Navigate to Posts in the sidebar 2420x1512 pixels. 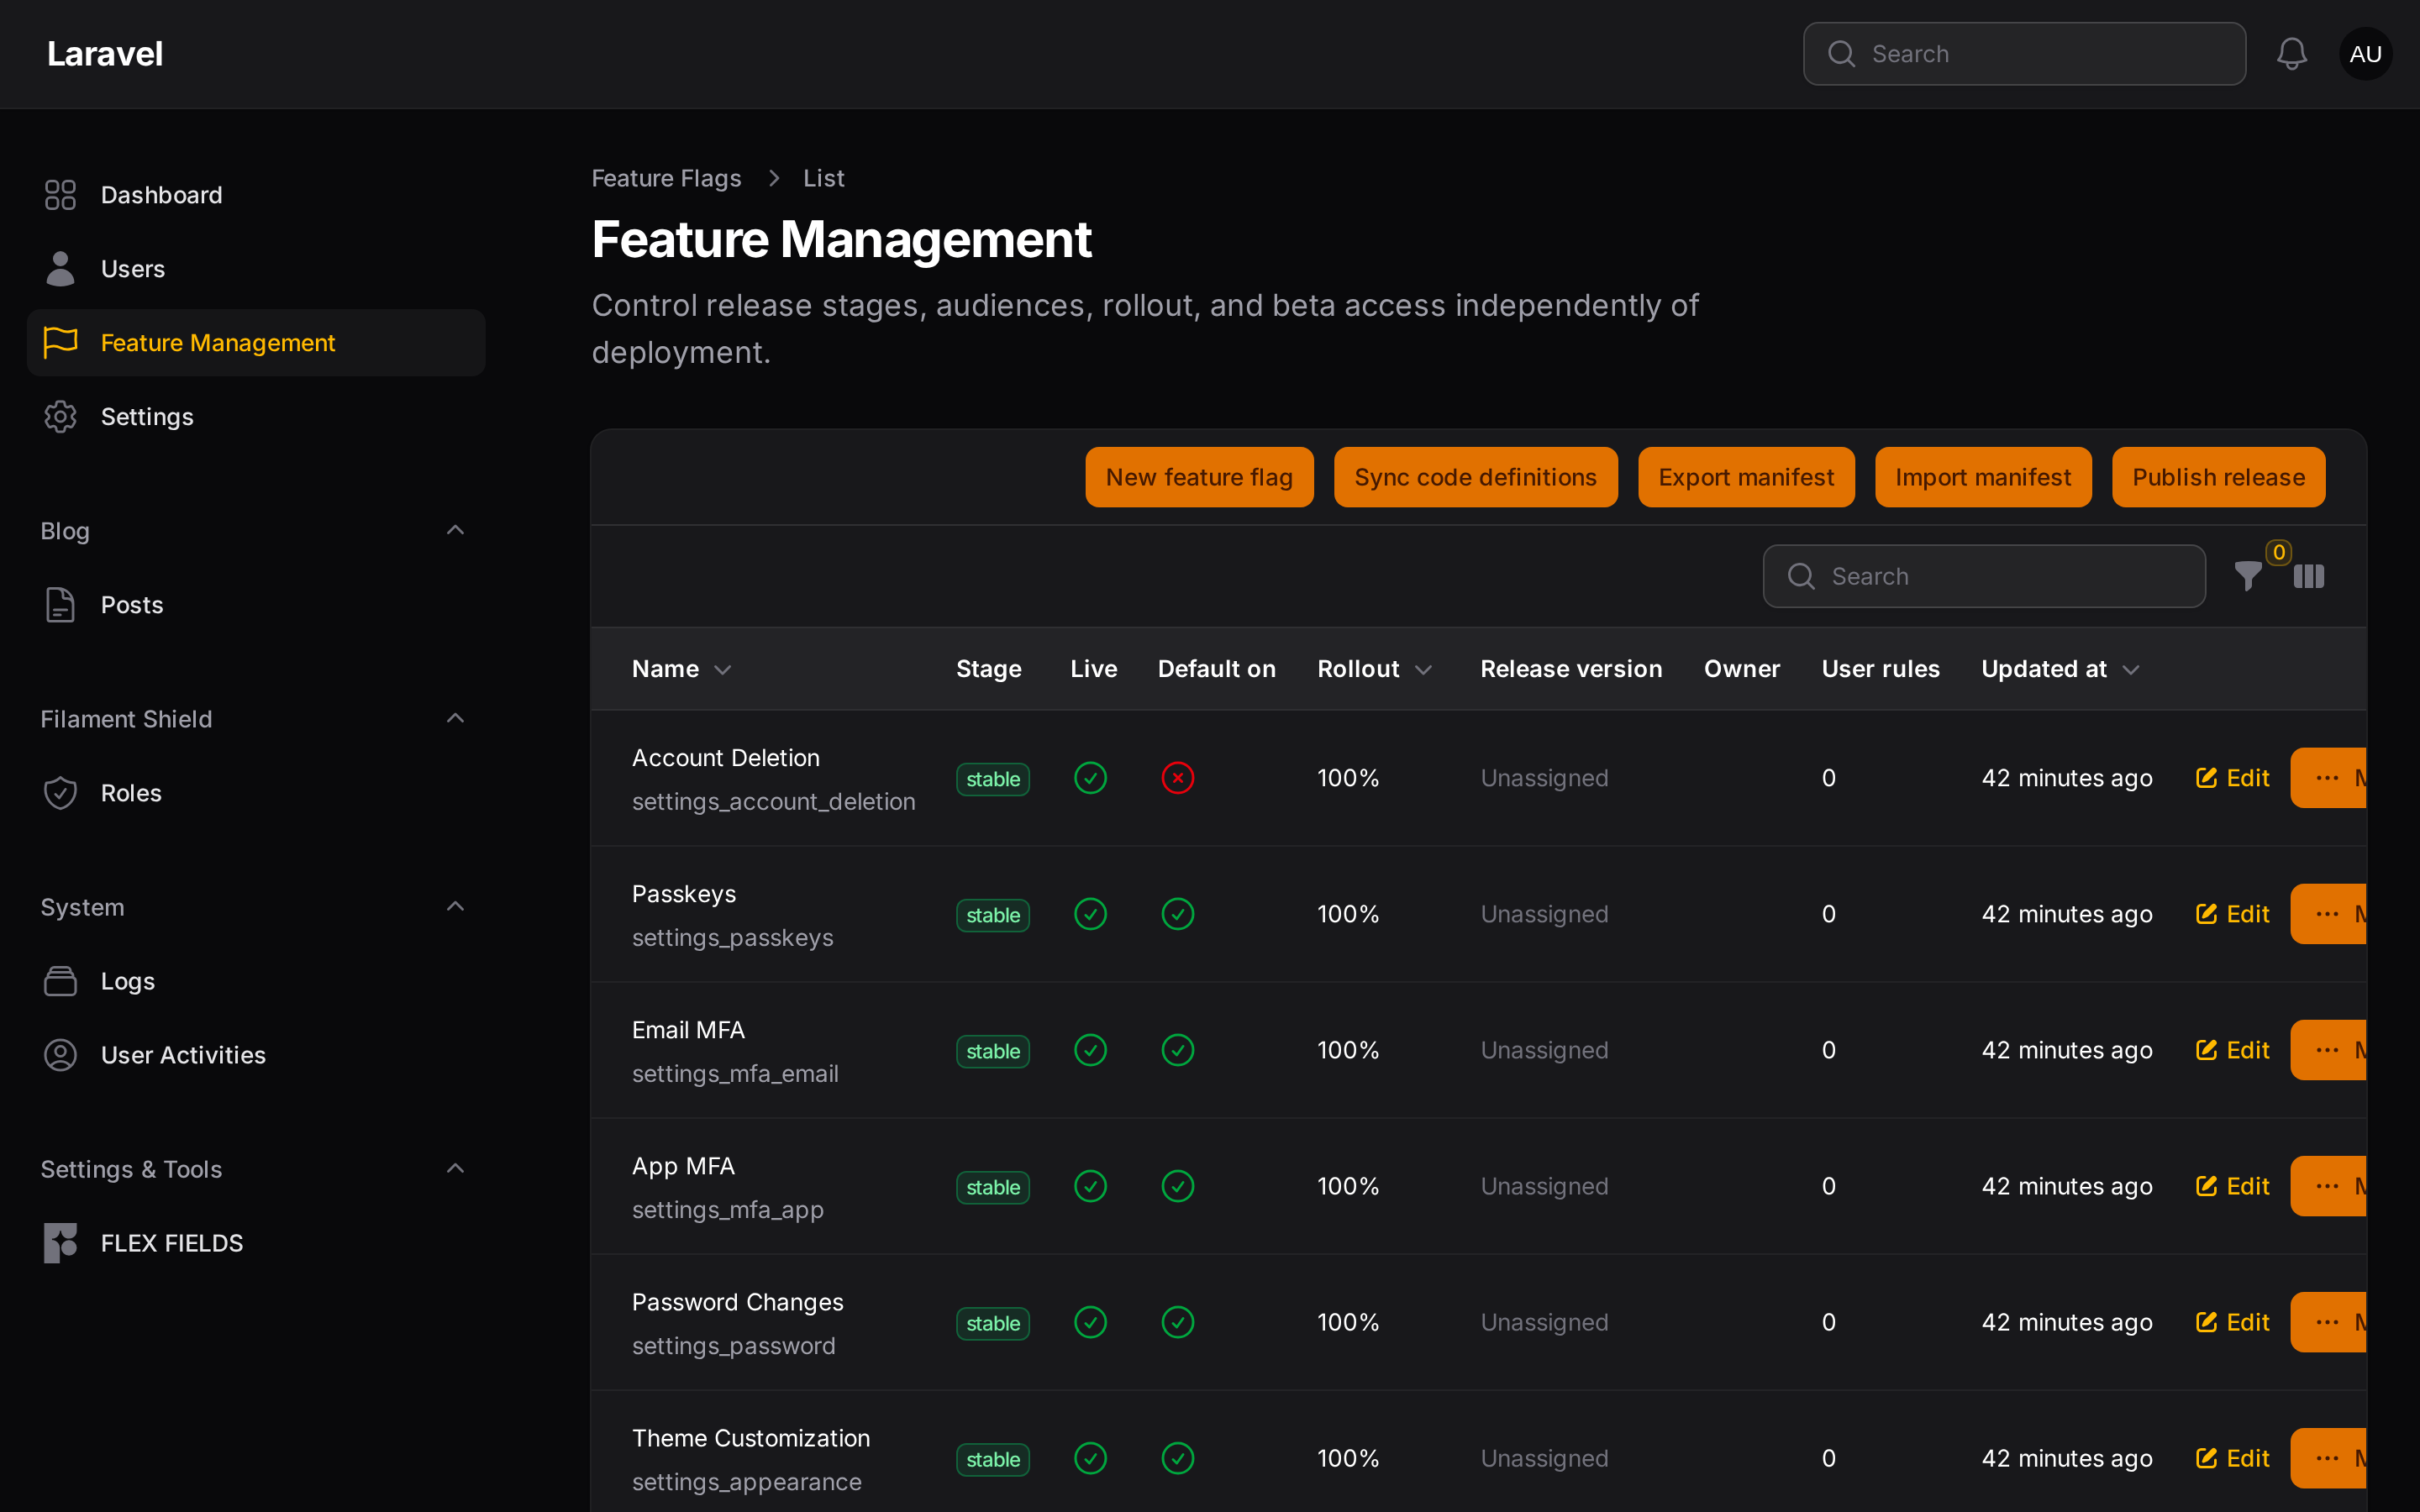tap(256, 605)
